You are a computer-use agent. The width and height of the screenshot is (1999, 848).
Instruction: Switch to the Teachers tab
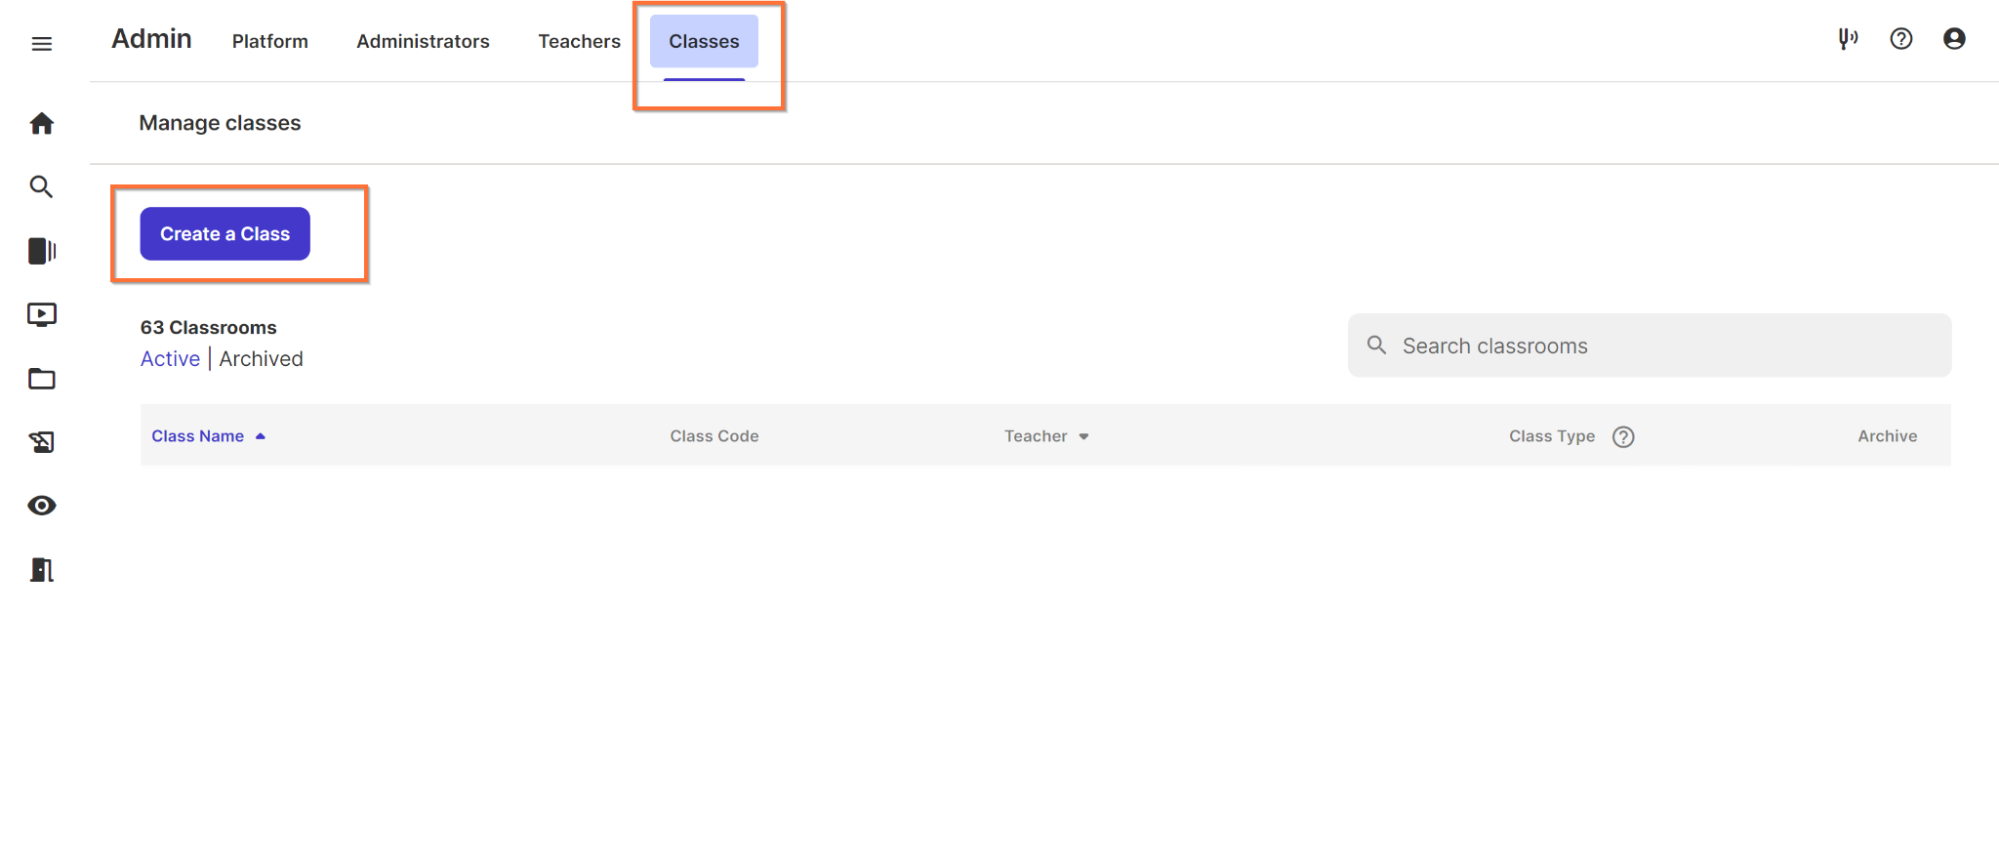coord(579,42)
